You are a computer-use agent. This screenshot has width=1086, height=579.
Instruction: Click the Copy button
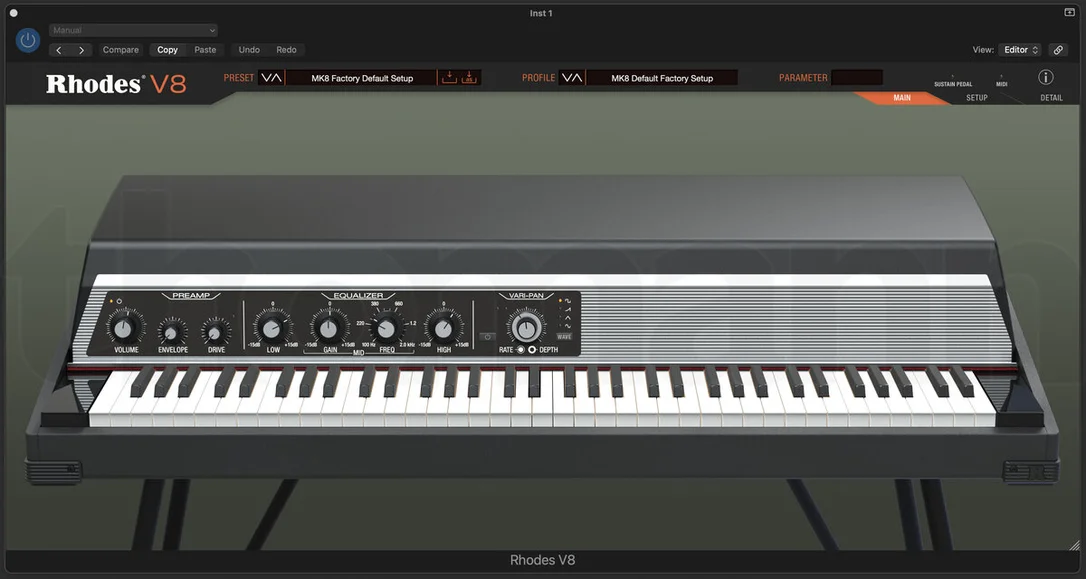[167, 50]
